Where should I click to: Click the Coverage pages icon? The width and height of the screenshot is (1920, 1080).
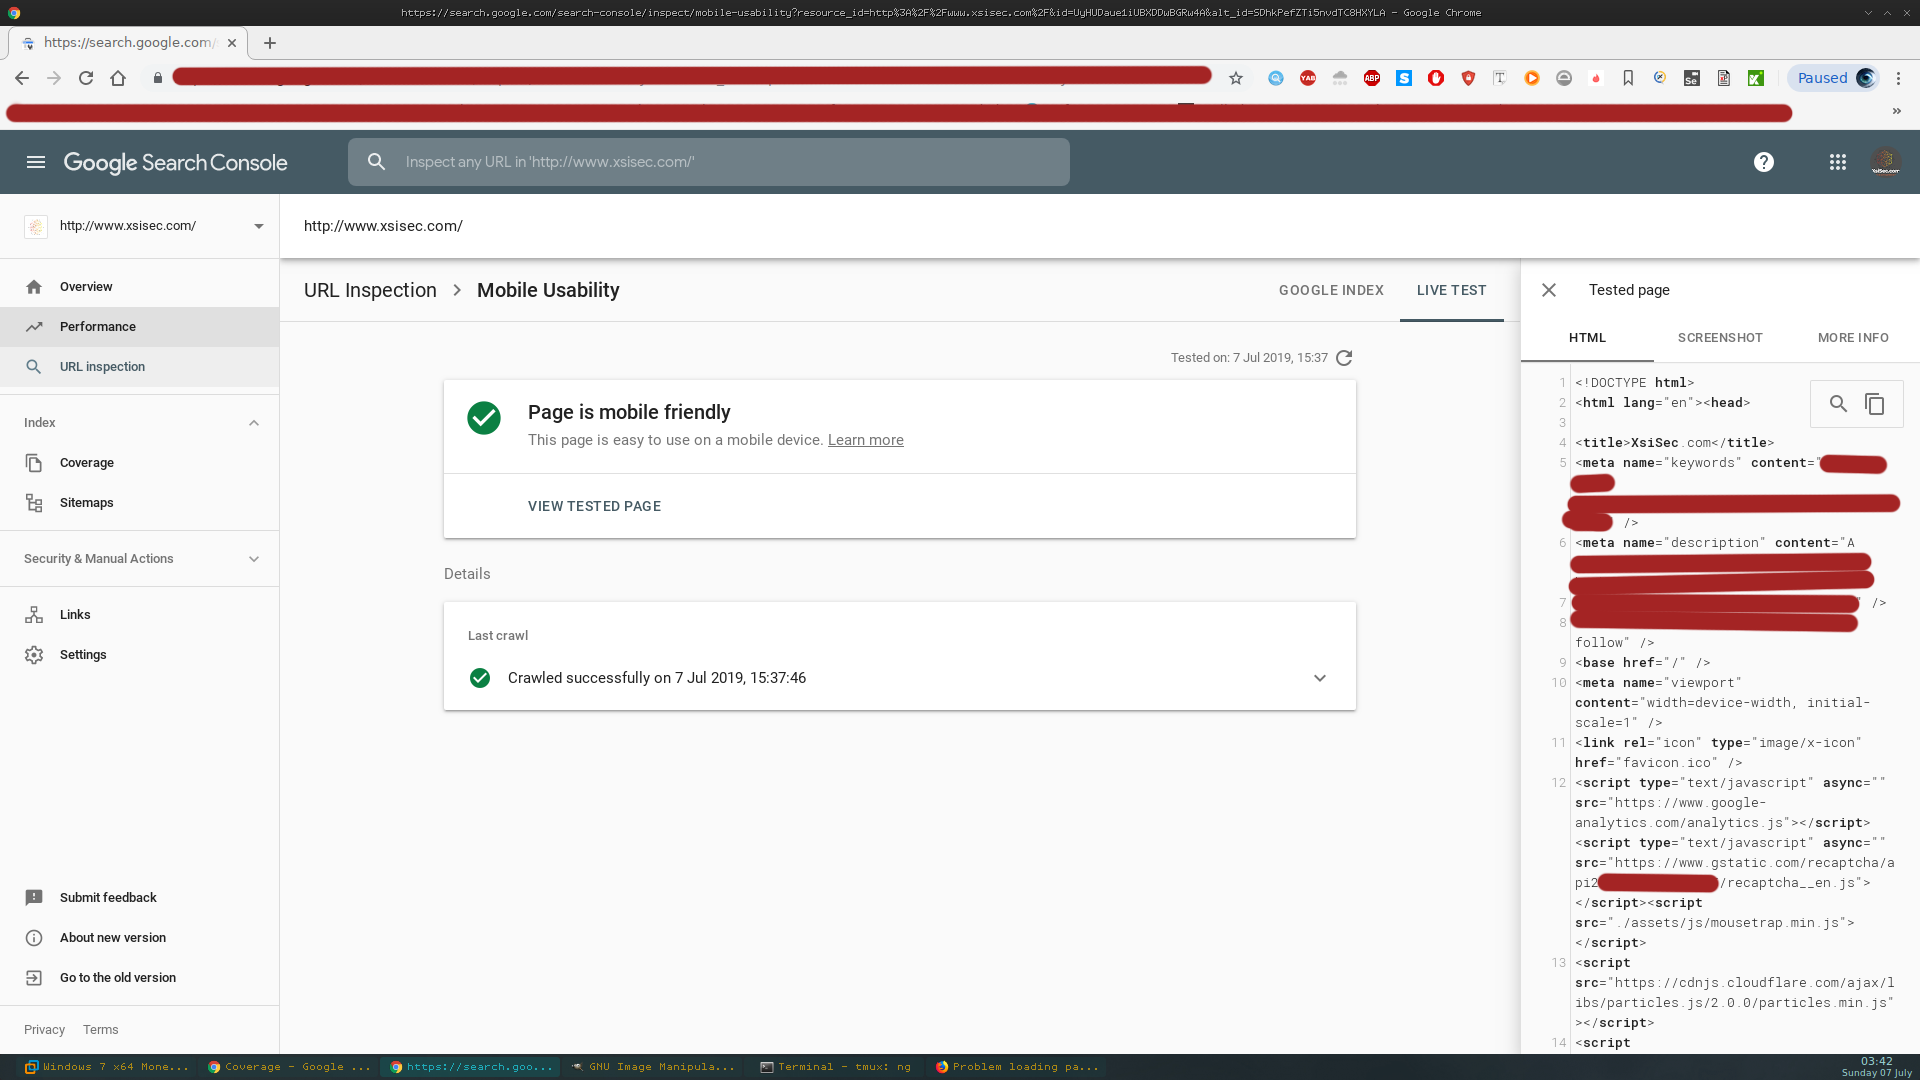34,463
